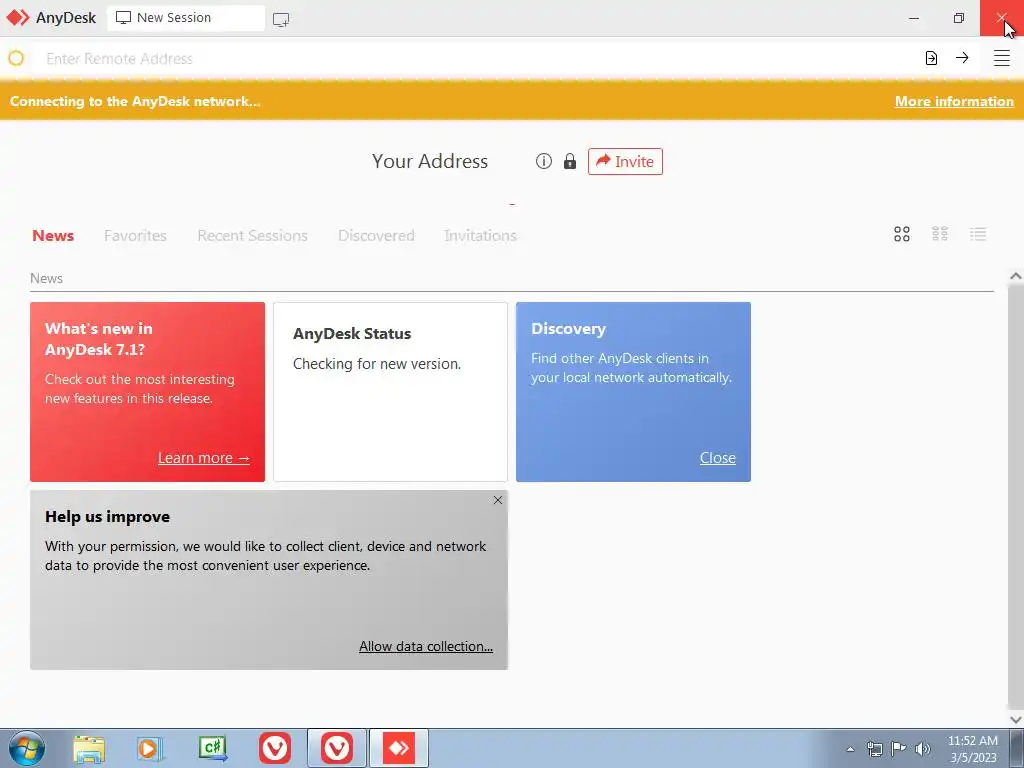The height and width of the screenshot is (768, 1024).
Task: Open Recent Sessions tab
Action: 252,236
